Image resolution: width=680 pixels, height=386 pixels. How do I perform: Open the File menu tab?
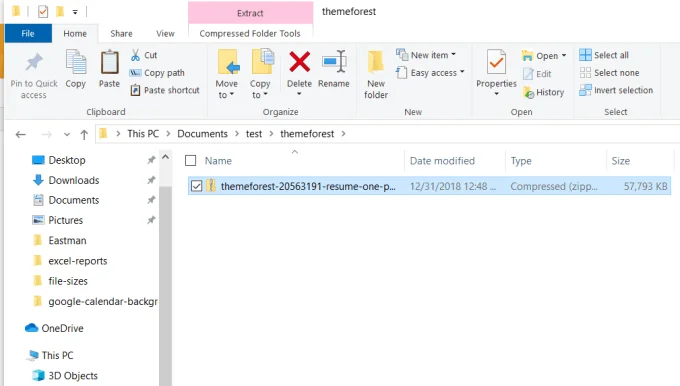28,33
